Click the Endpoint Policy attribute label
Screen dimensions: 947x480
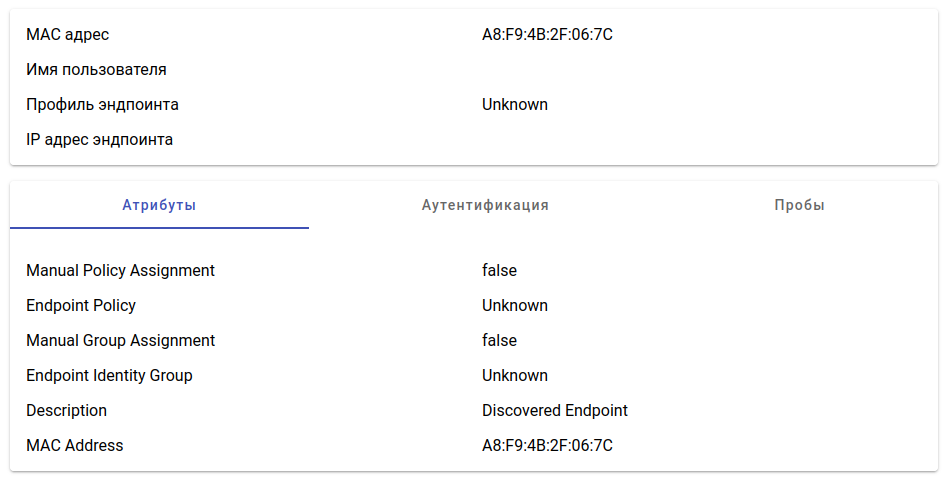coord(81,306)
